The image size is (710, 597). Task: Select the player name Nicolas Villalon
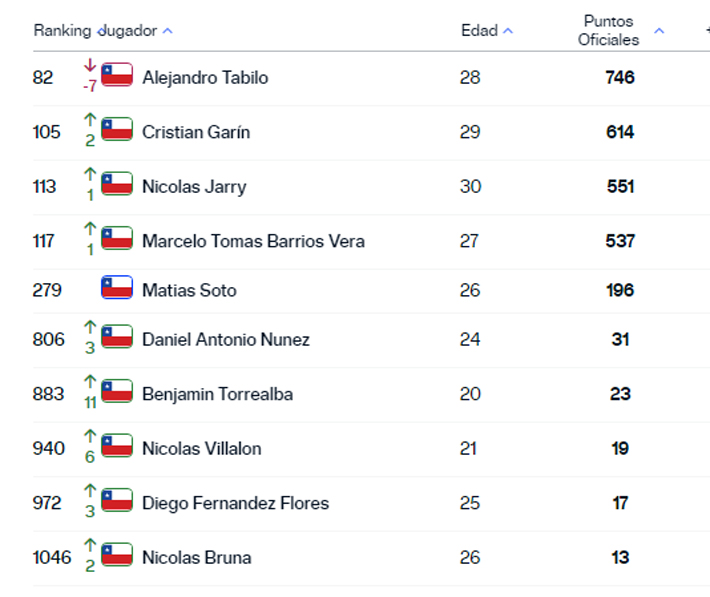201,448
